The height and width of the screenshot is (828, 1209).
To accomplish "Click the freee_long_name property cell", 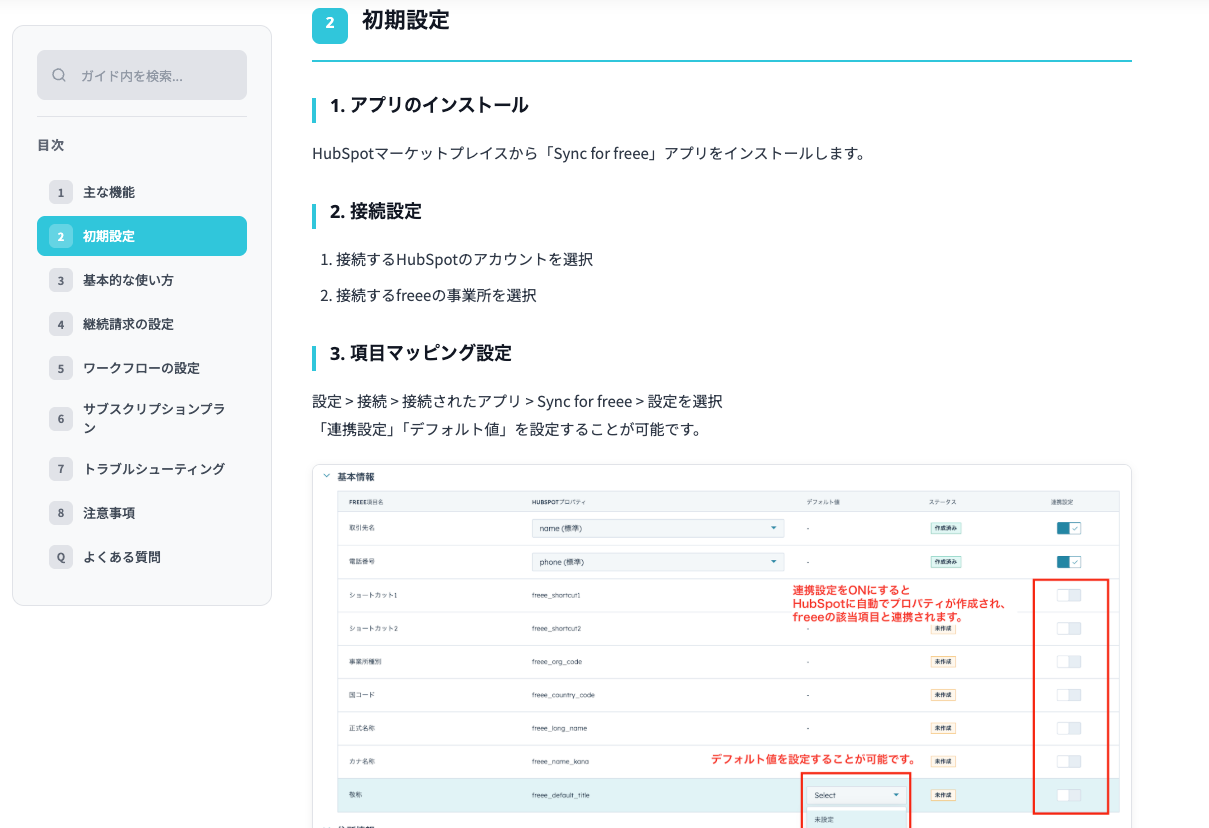I will click(x=559, y=728).
